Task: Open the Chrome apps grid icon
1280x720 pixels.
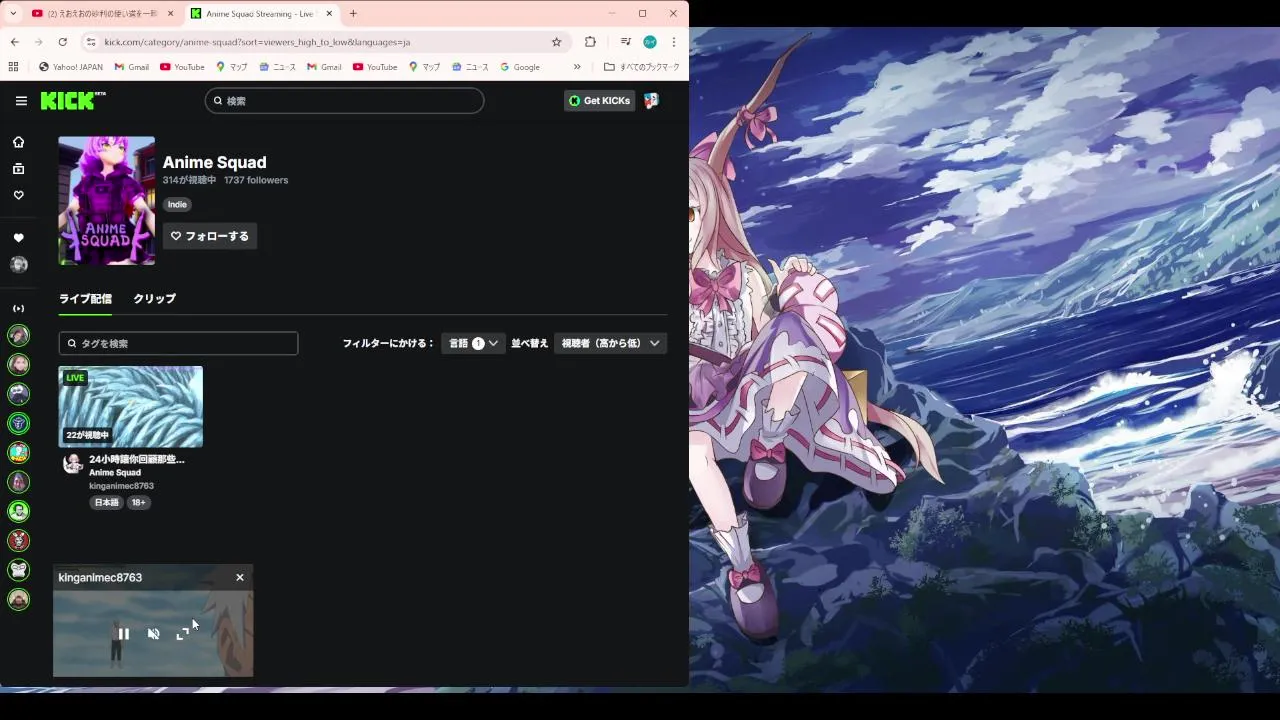Action: [13, 67]
